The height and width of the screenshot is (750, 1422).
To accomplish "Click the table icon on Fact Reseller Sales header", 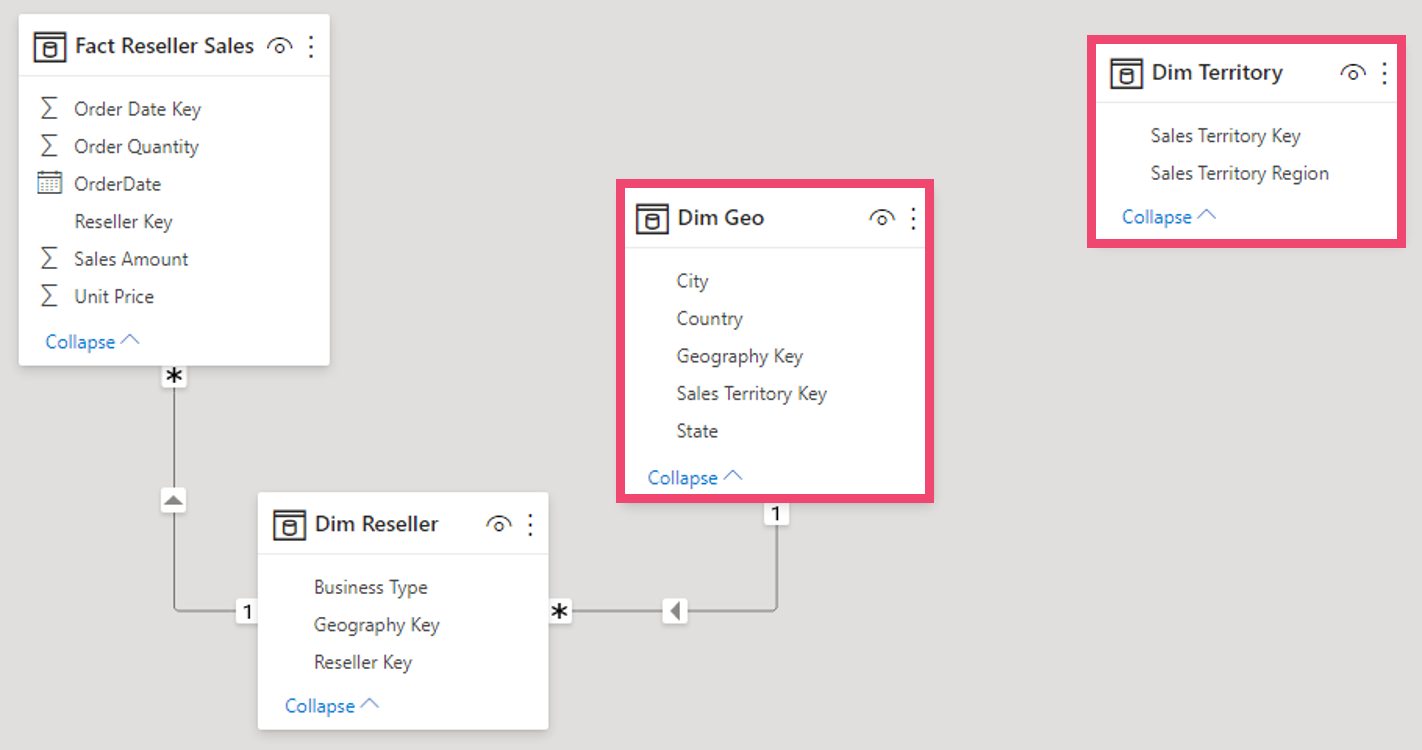I will pyautogui.click(x=49, y=45).
